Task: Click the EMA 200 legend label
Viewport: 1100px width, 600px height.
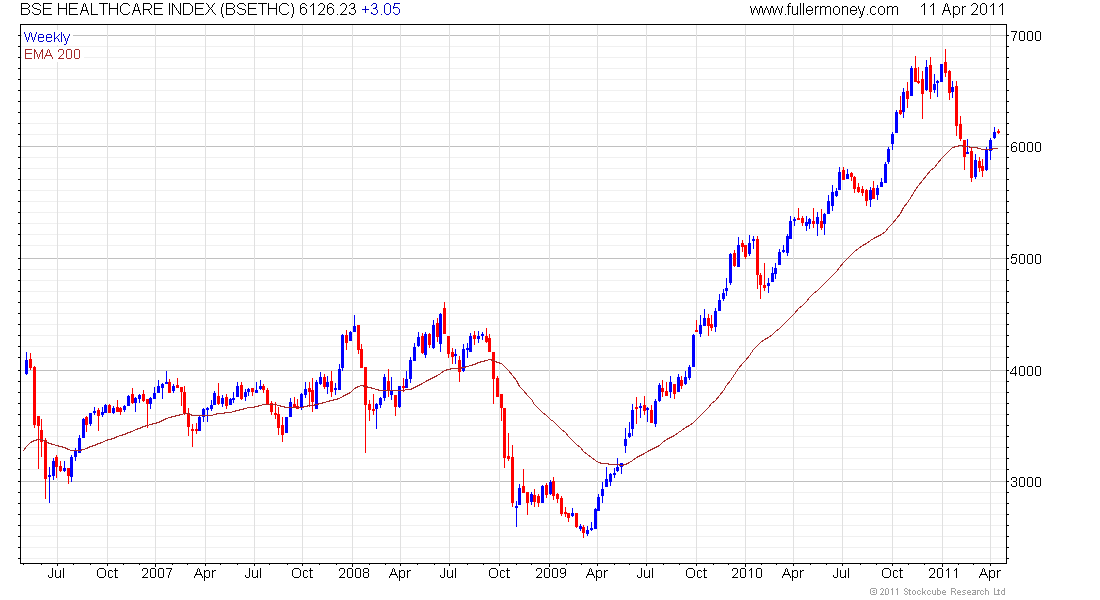Action: point(53,54)
